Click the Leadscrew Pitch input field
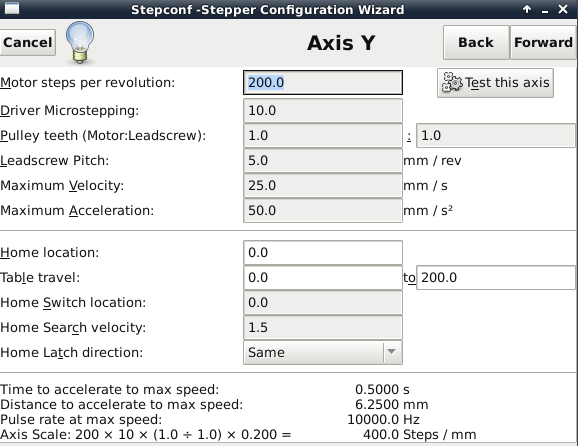This screenshot has width=578, height=446. point(323,161)
